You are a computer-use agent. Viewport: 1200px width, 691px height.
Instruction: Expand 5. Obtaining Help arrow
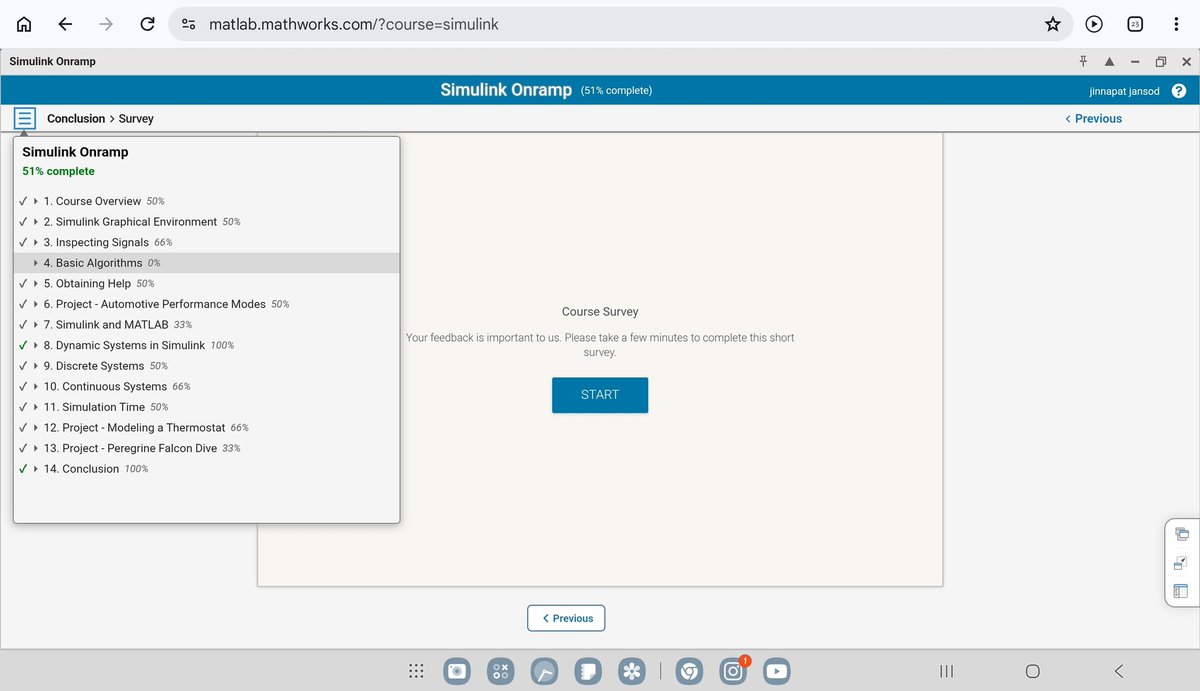click(36, 283)
